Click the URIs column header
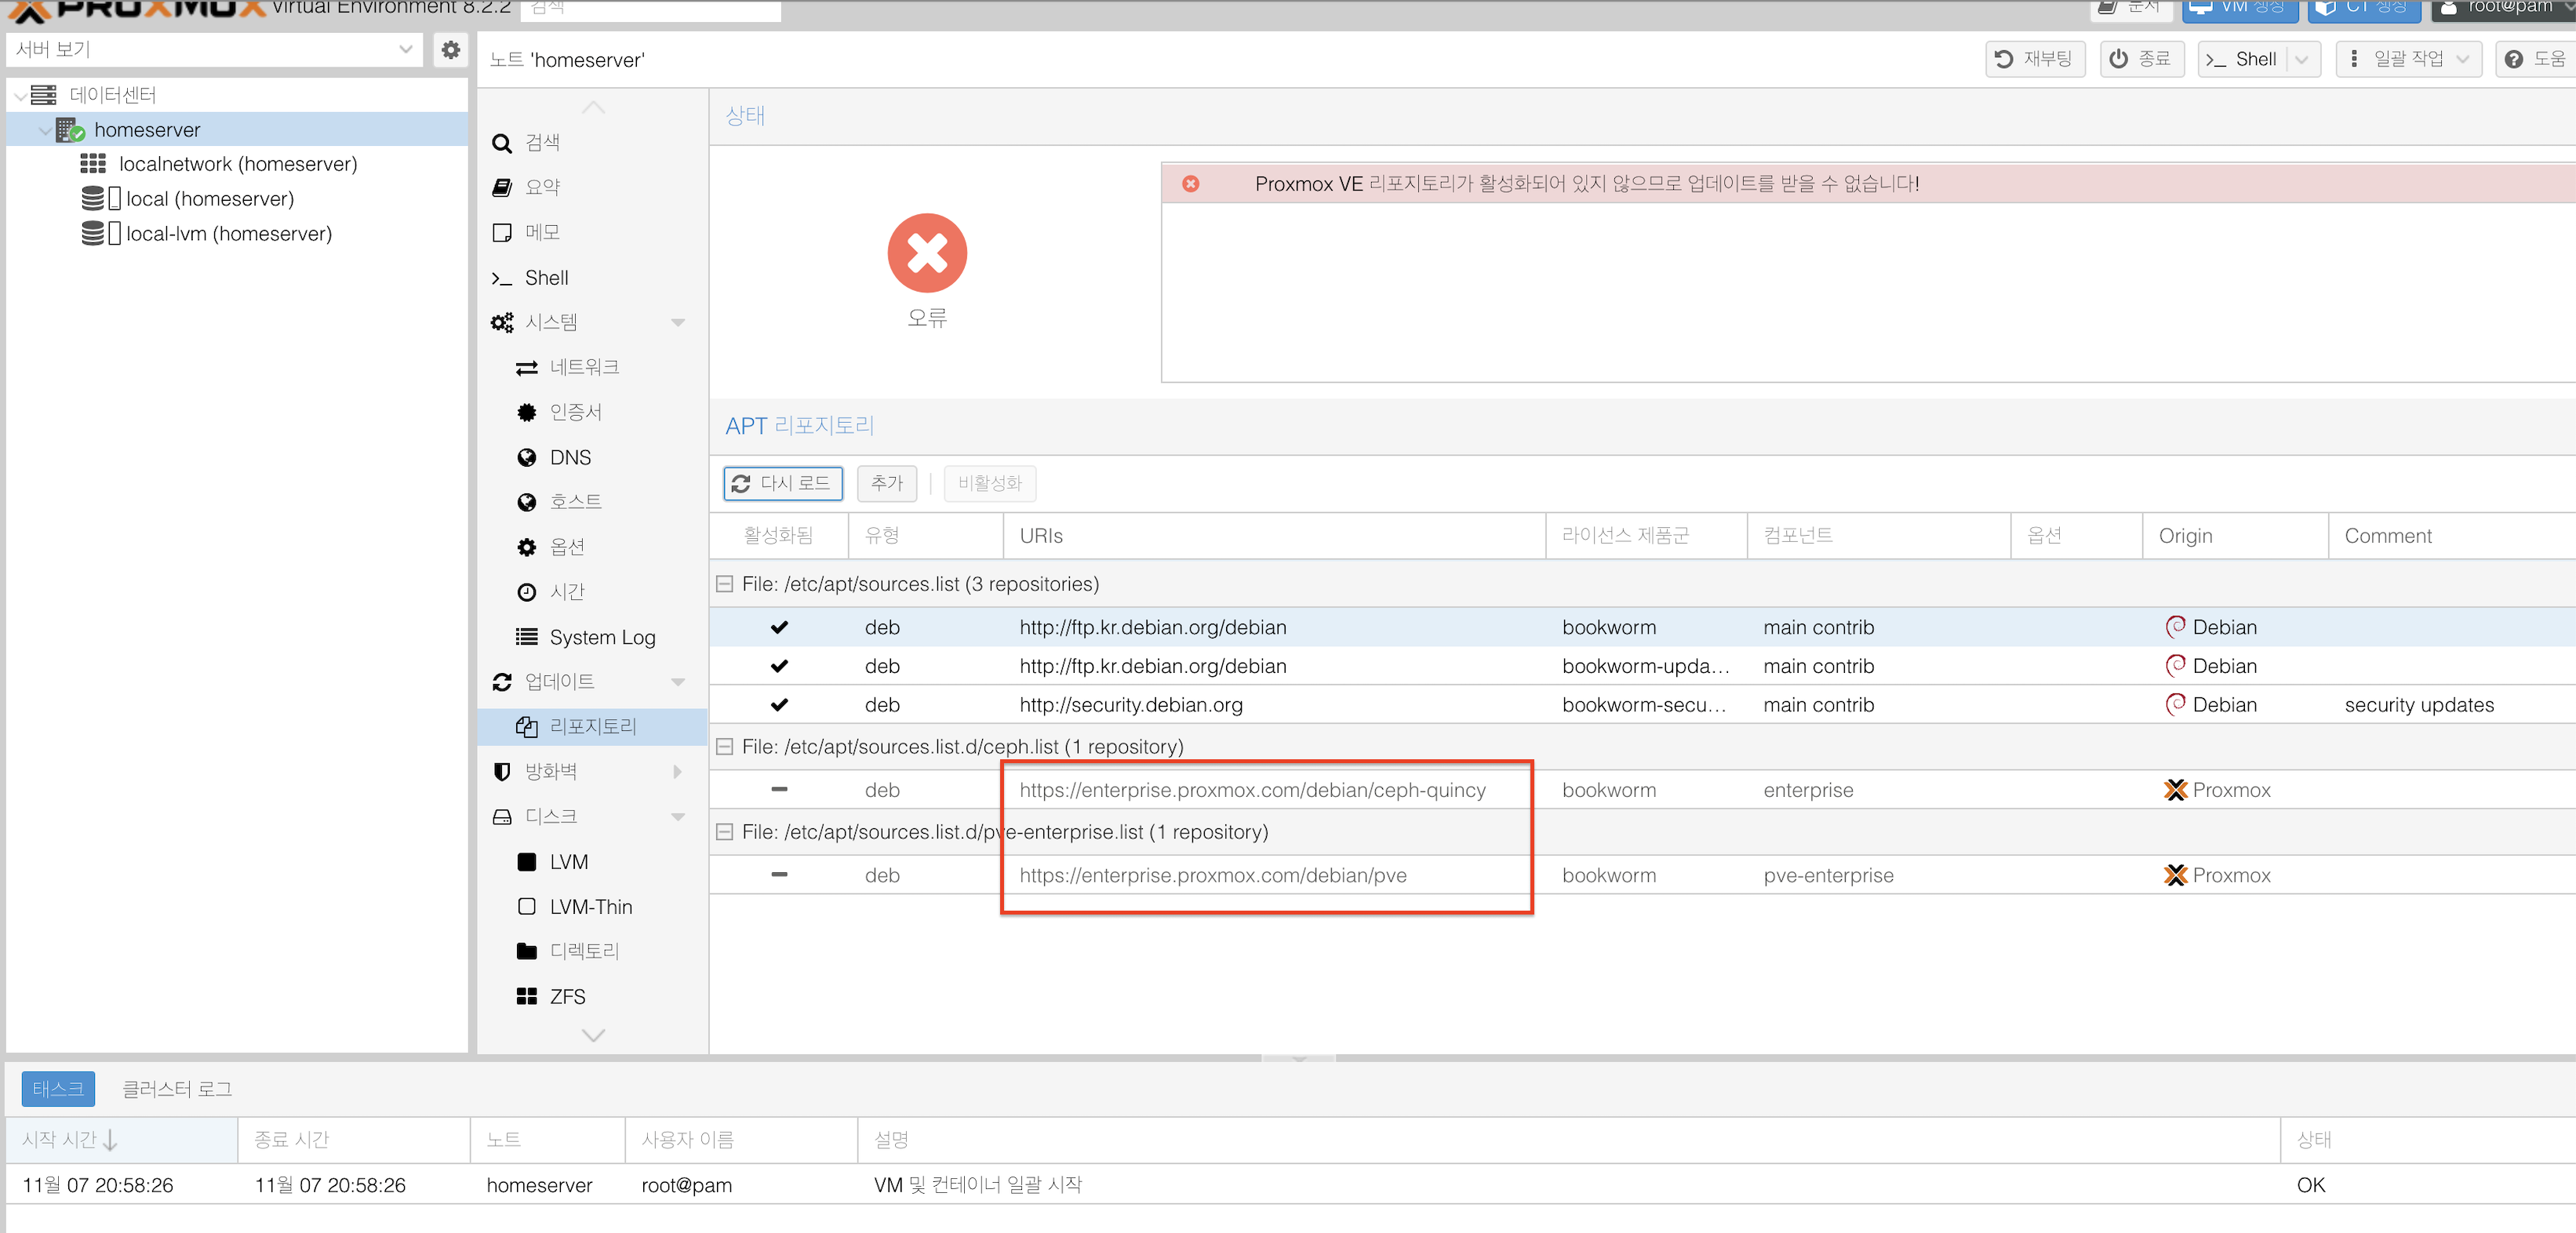The image size is (2576, 1233). [x=1274, y=536]
